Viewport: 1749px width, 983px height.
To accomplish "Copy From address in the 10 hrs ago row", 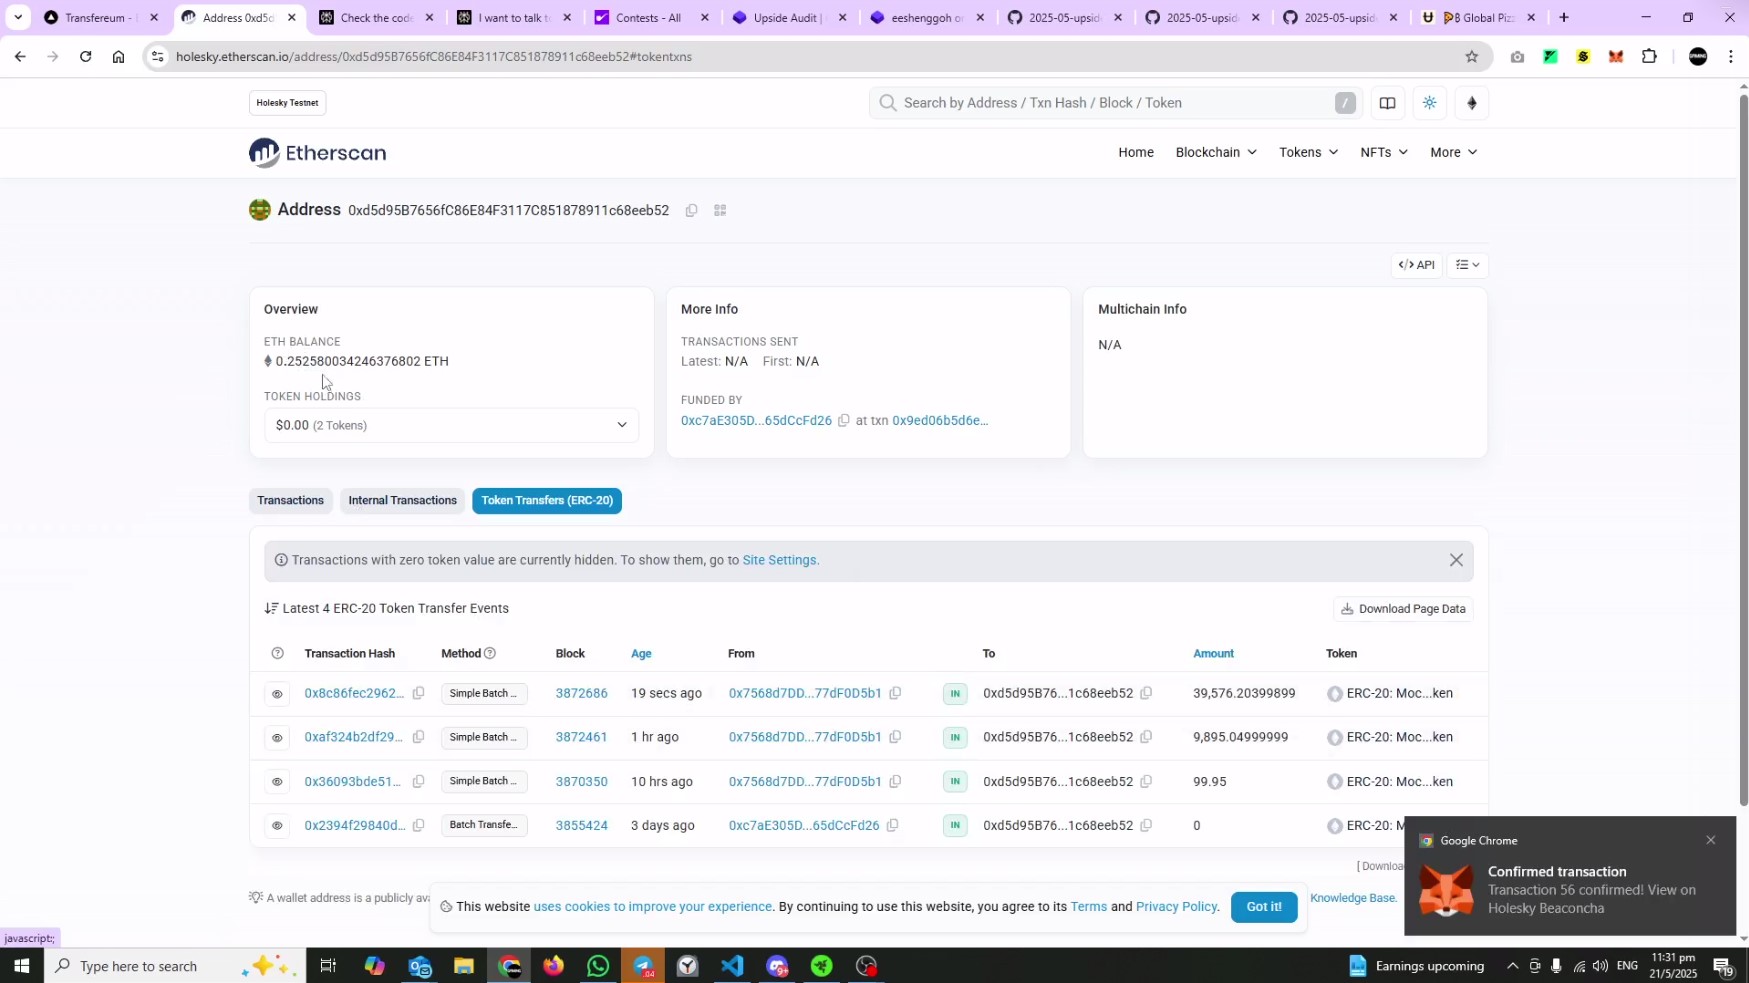I will (895, 781).
